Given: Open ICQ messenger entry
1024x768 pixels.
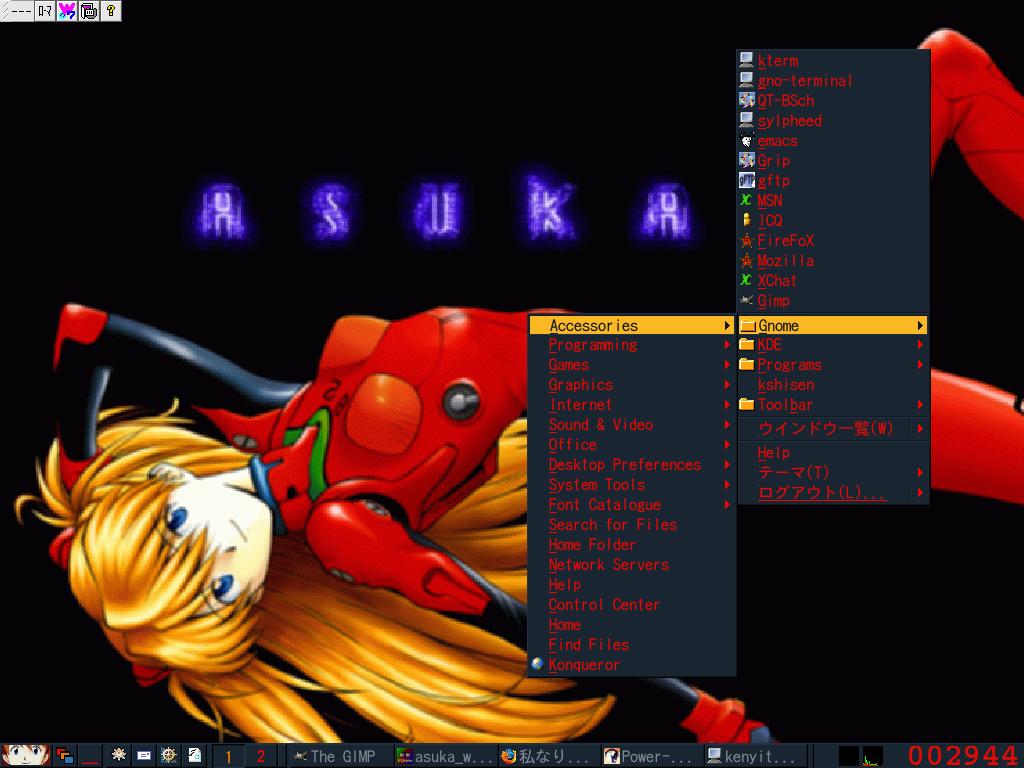Looking at the screenshot, I should point(769,221).
